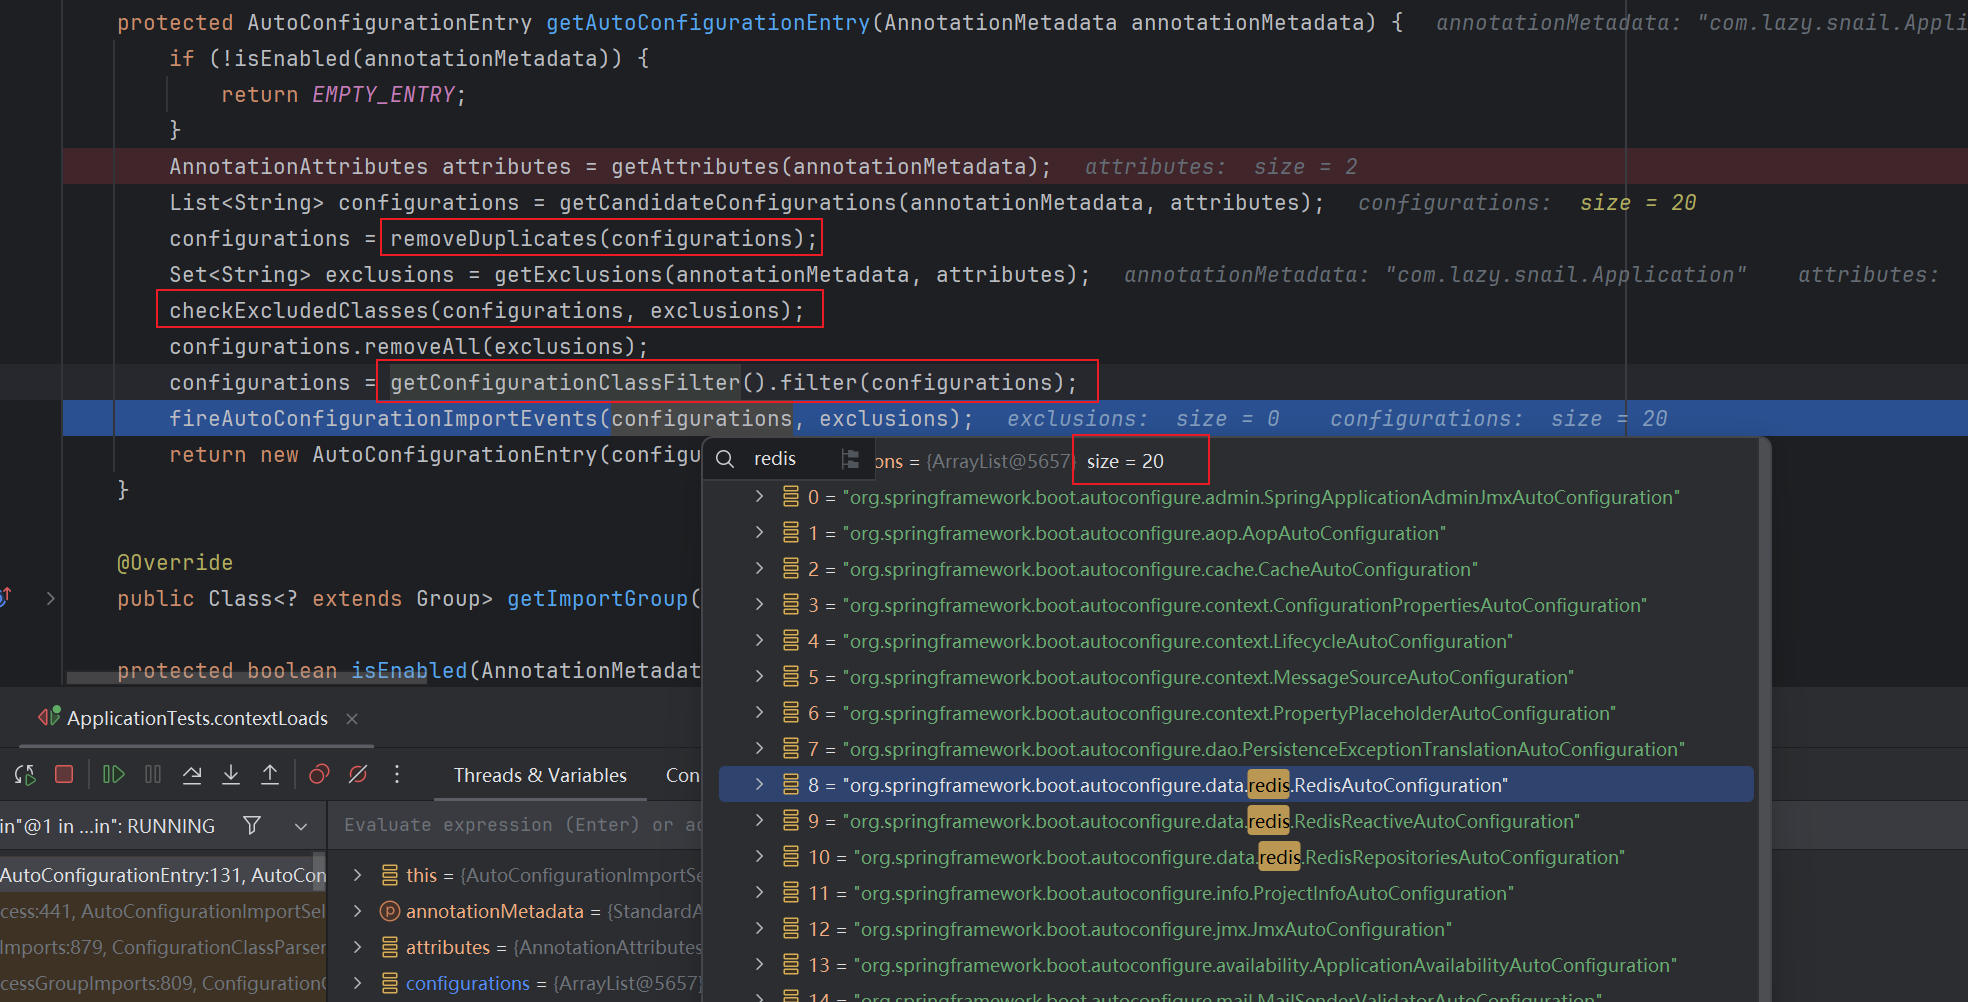Image resolution: width=1968 pixels, height=1002 pixels.
Task: Click field icon beside configurations variable
Action: coord(390,983)
